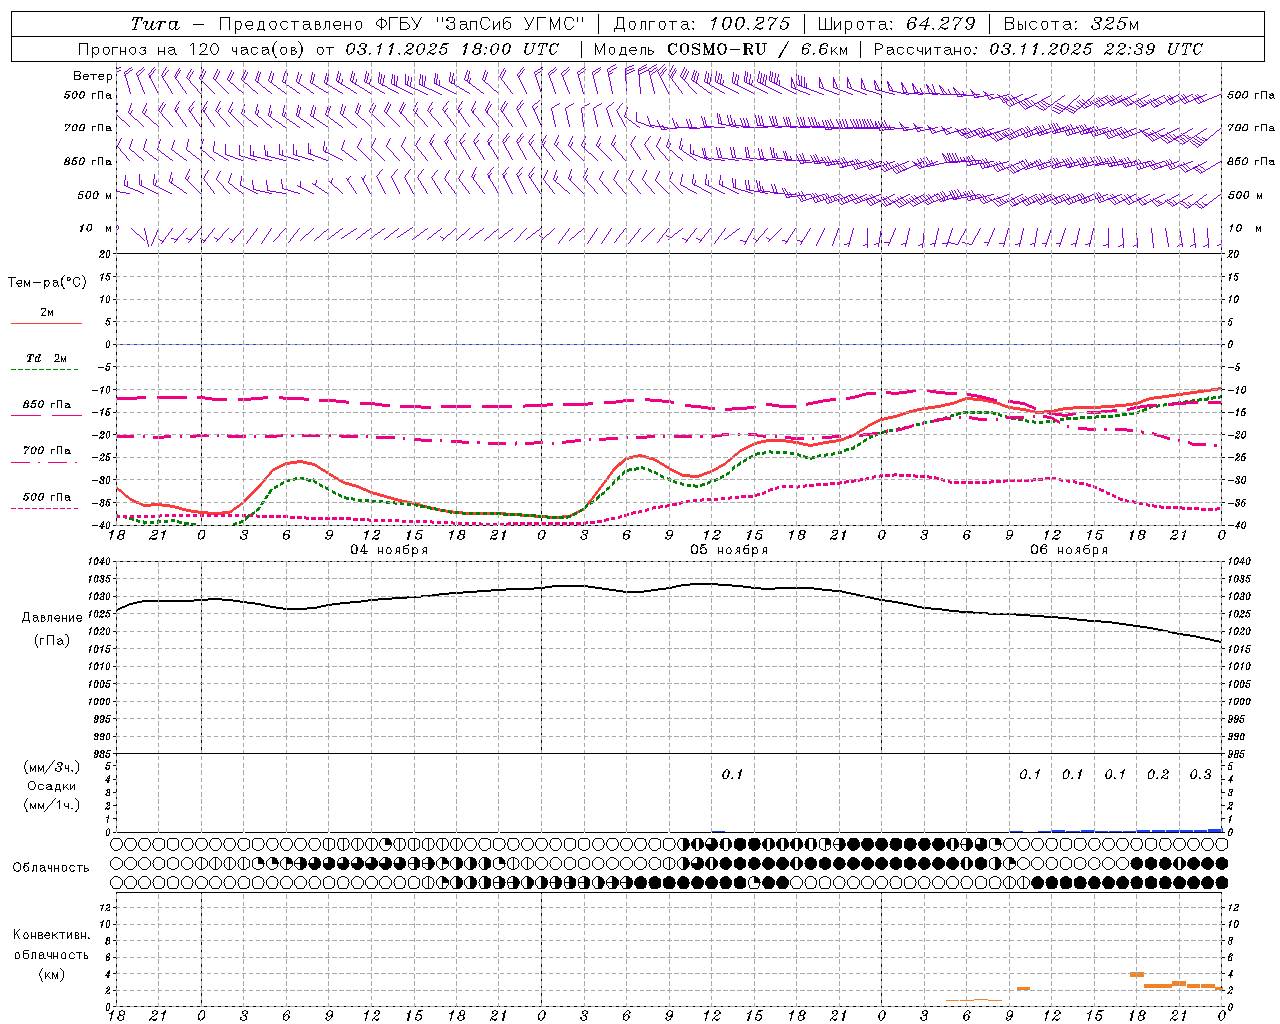Click the "850 гПа" temperature legend label
This screenshot has height=1024, width=1280.
[x=47, y=405]
